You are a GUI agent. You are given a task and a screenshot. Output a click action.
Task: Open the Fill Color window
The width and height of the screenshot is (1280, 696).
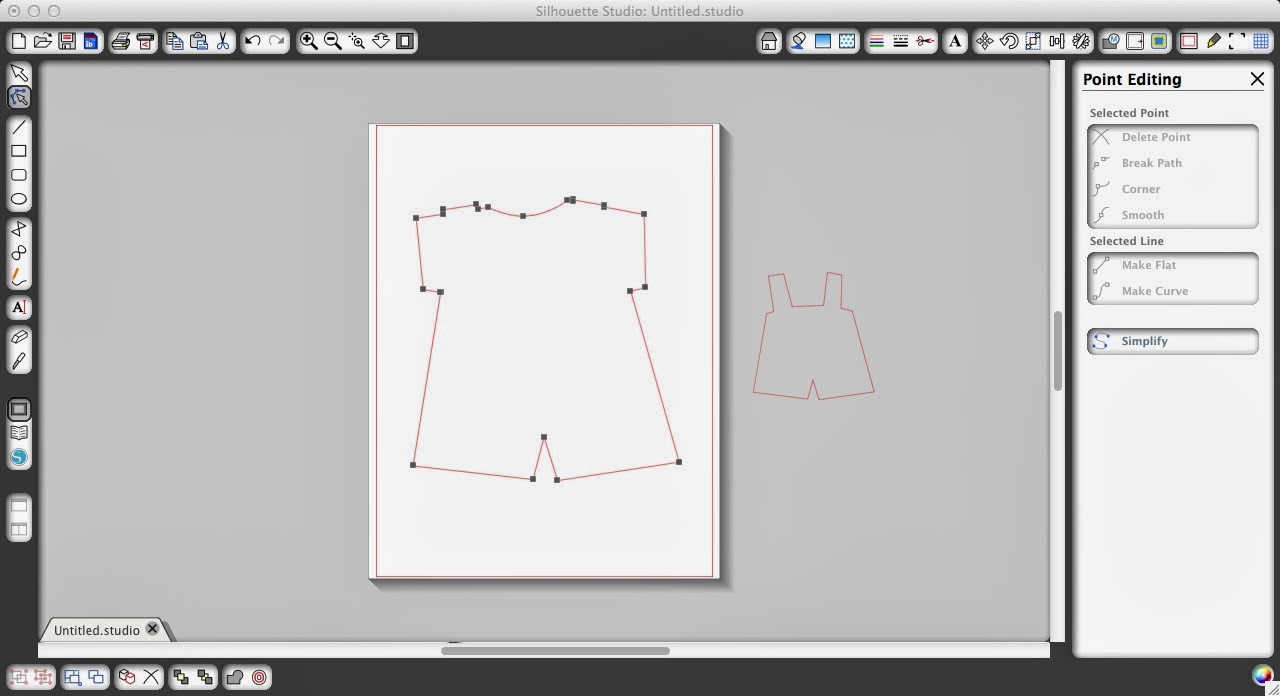[x=797, y=41]
